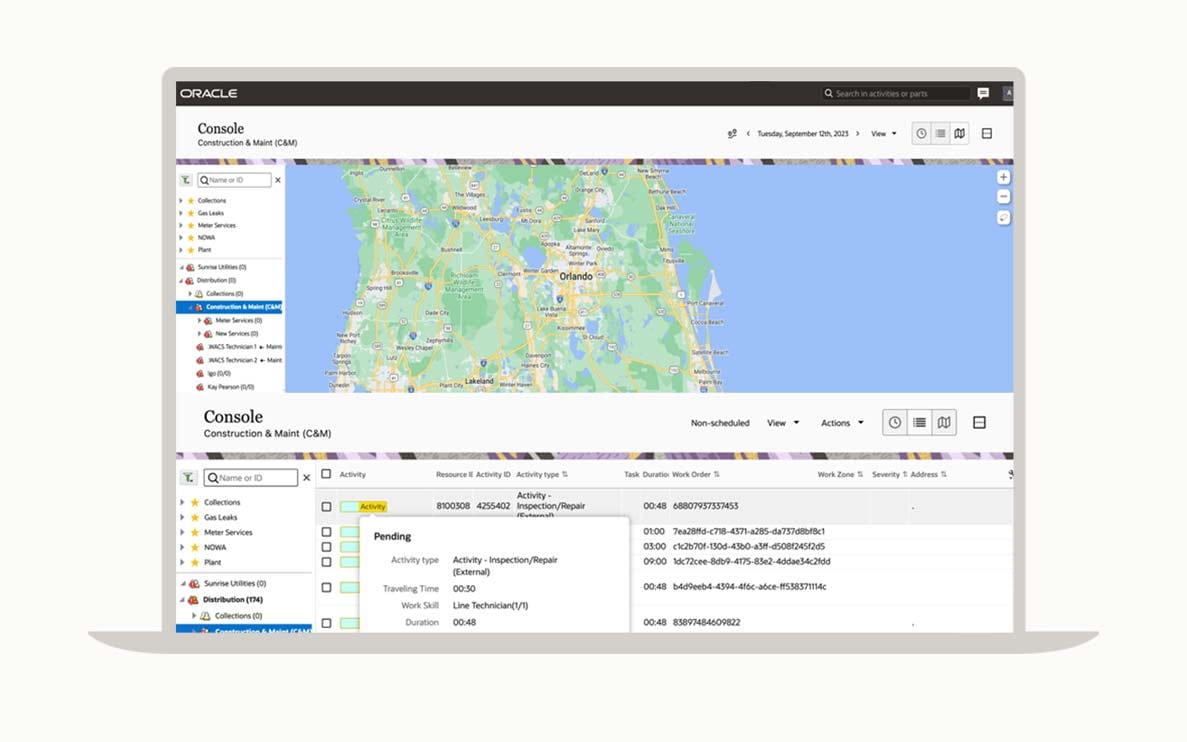Switch to time view in the upper console

(921, 134)
